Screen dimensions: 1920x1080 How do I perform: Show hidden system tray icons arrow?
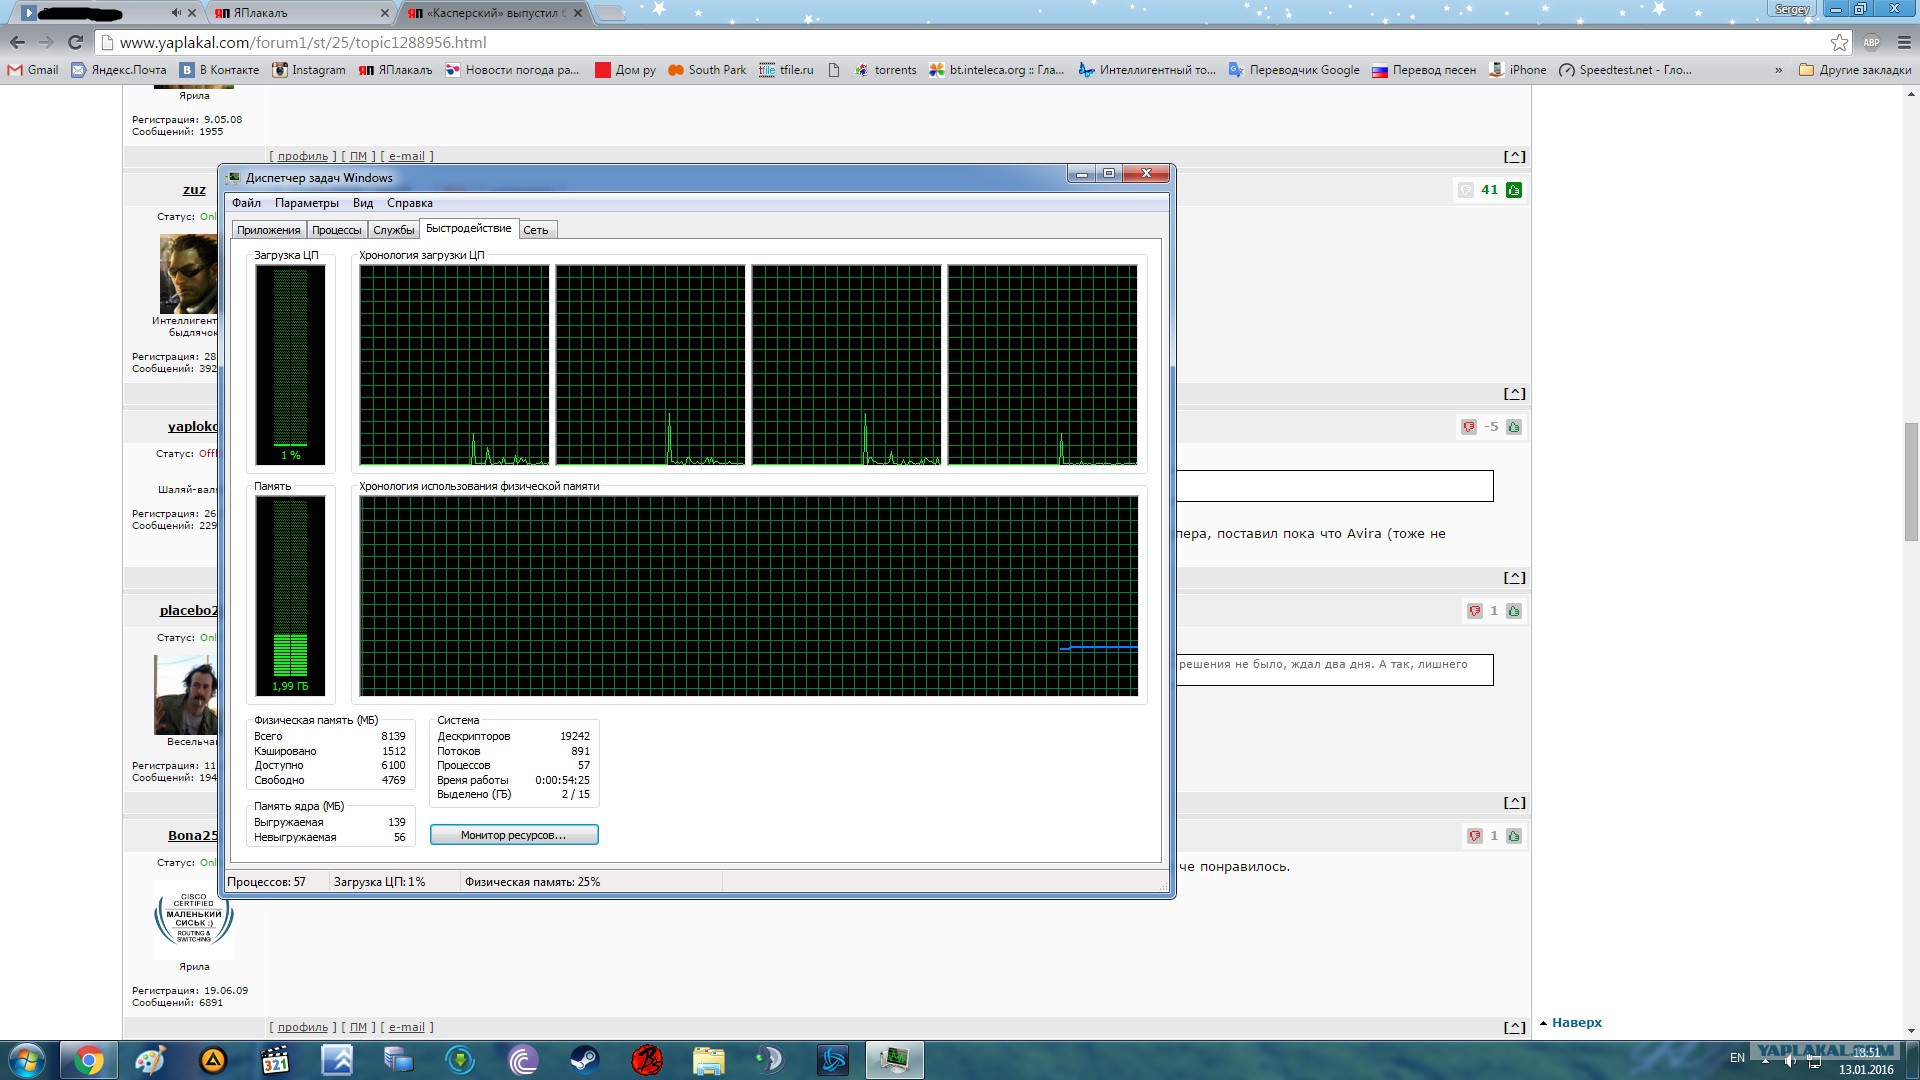[1765, 1060]
